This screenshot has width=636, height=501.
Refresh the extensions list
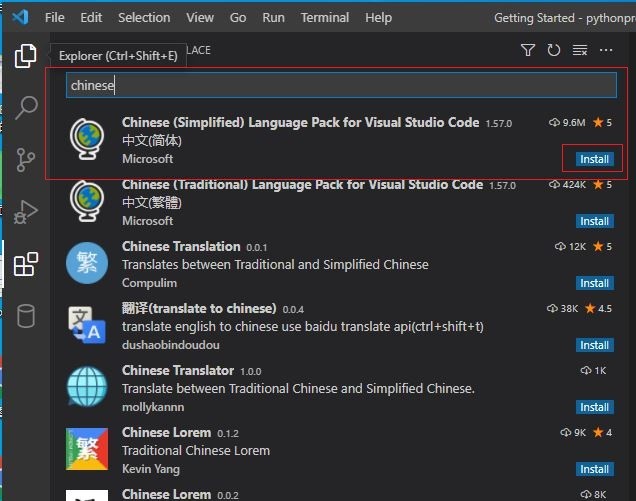click(x=554, y=50)
